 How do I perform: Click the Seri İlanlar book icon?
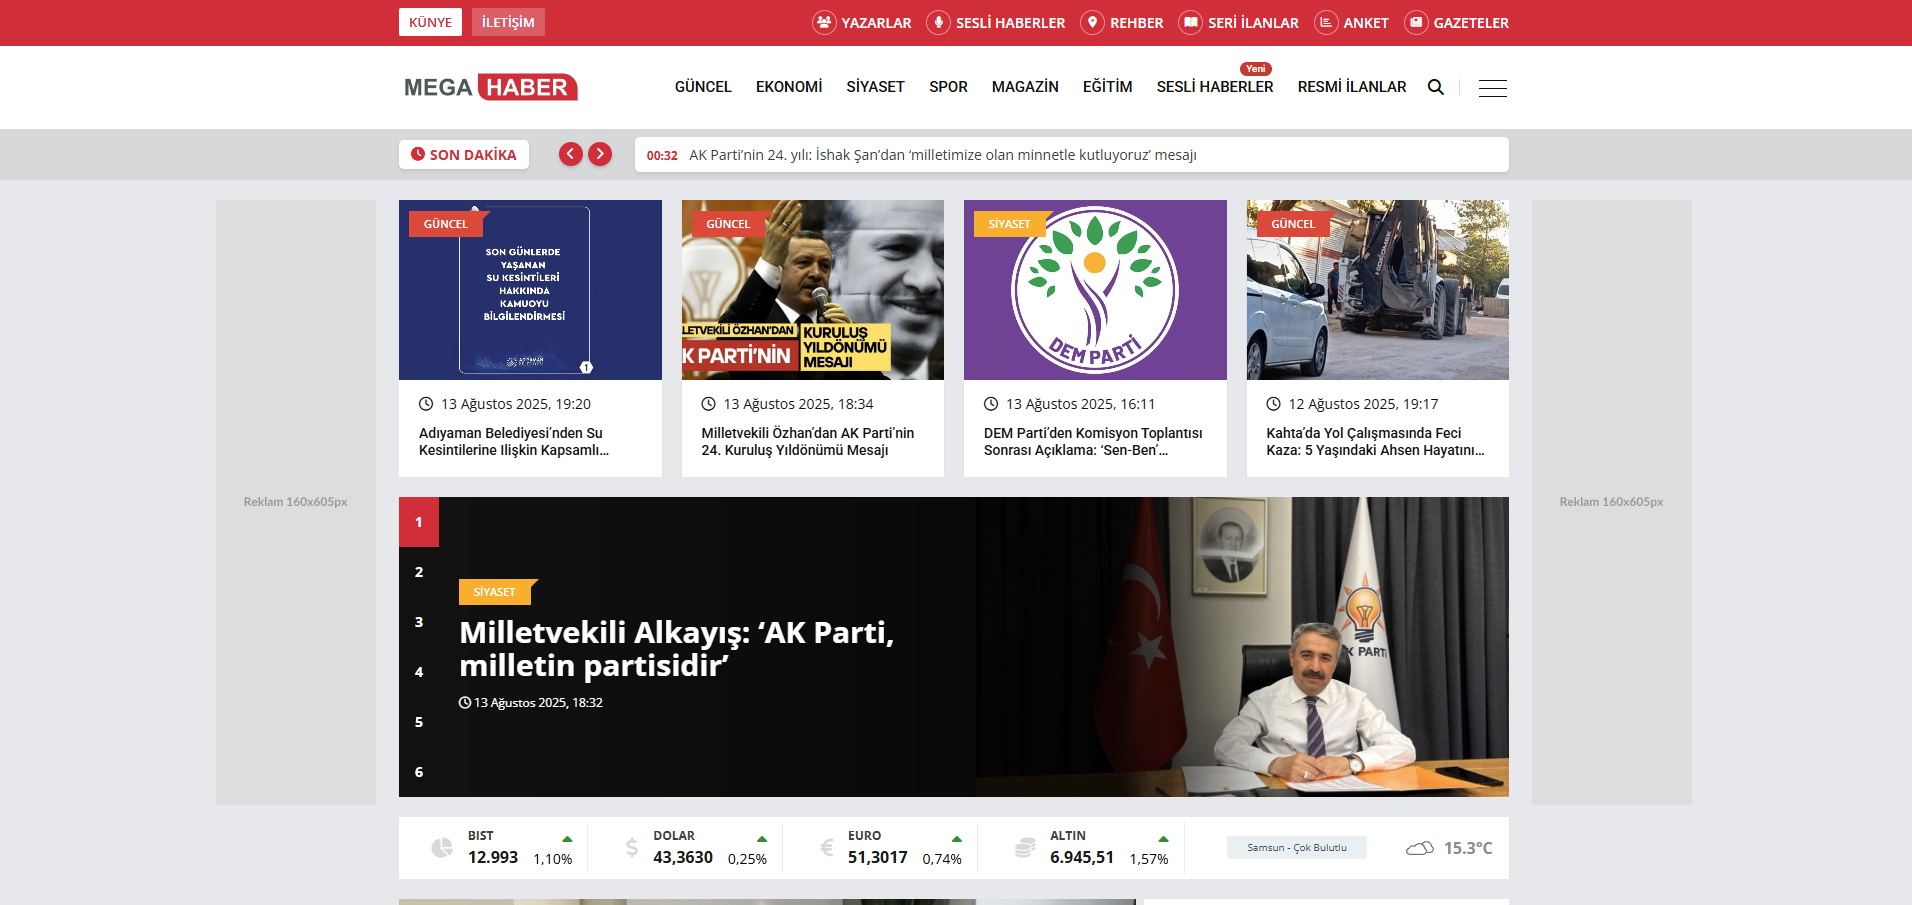(1190, 22)
